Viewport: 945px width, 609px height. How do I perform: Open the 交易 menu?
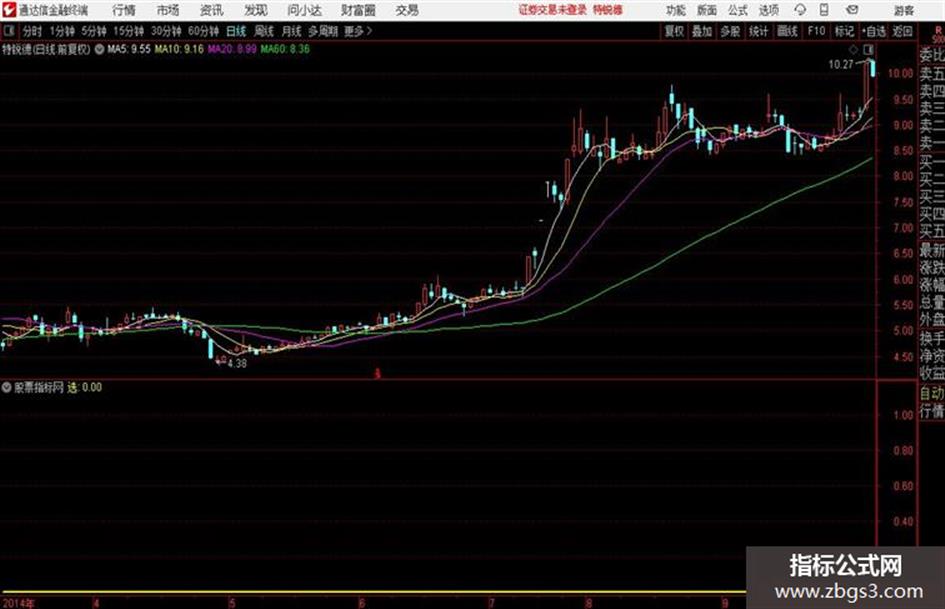407,10
